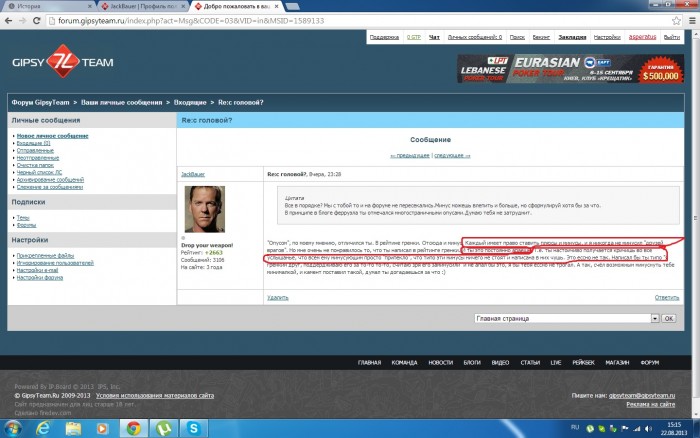Image resolution: width=700 pixels, height=438 pixels.
Task: Reload the page with the refresh icon
Action: 37,21
